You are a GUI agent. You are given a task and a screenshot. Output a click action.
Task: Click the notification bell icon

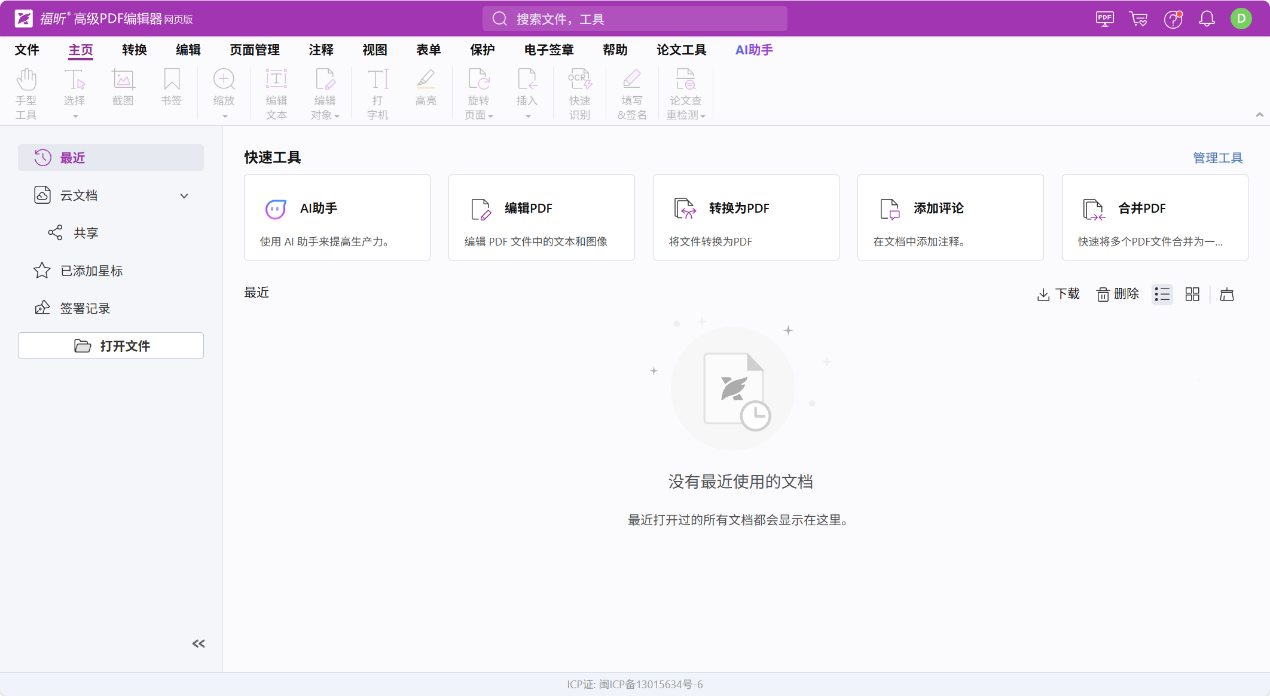pos(1207,18)
